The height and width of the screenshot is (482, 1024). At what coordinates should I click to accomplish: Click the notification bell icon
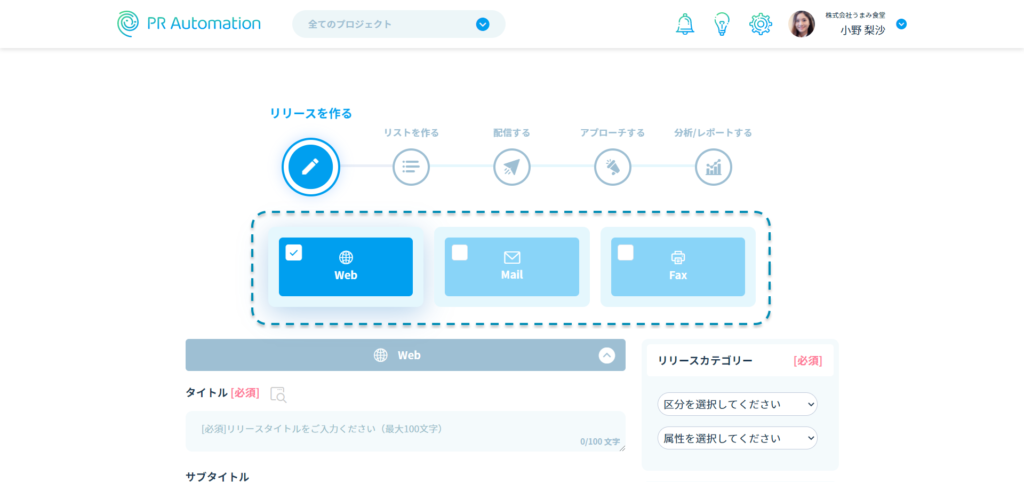(x=685, y=24)
